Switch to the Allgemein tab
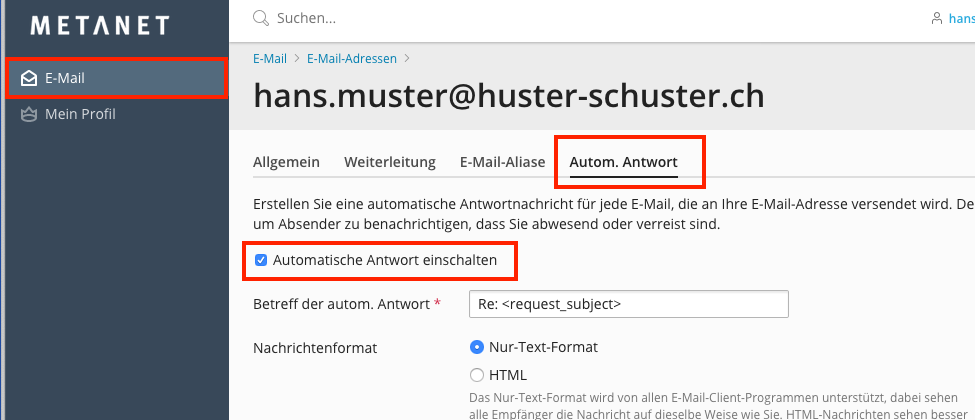975x420 pixels. [286, 162]
